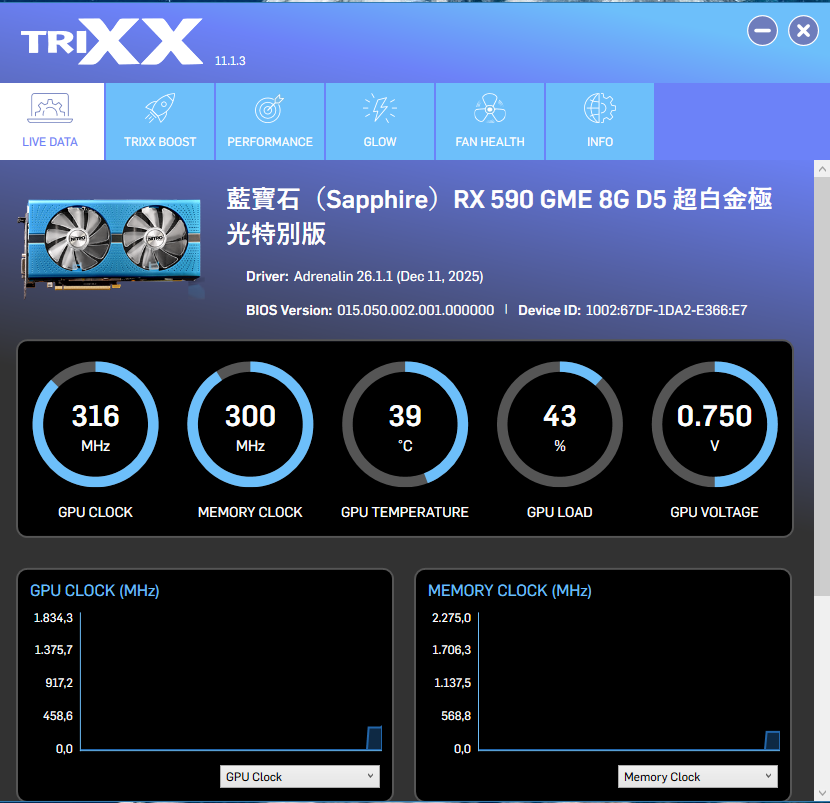Click the GPU LOAD gauge label

[560, 512]
